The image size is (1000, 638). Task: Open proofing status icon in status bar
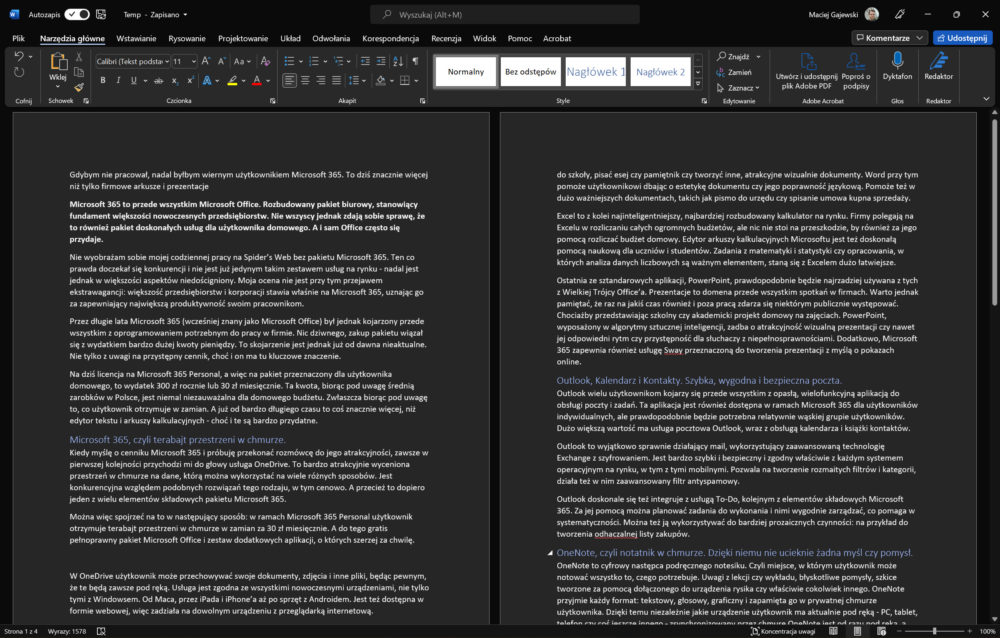point(101,631)
